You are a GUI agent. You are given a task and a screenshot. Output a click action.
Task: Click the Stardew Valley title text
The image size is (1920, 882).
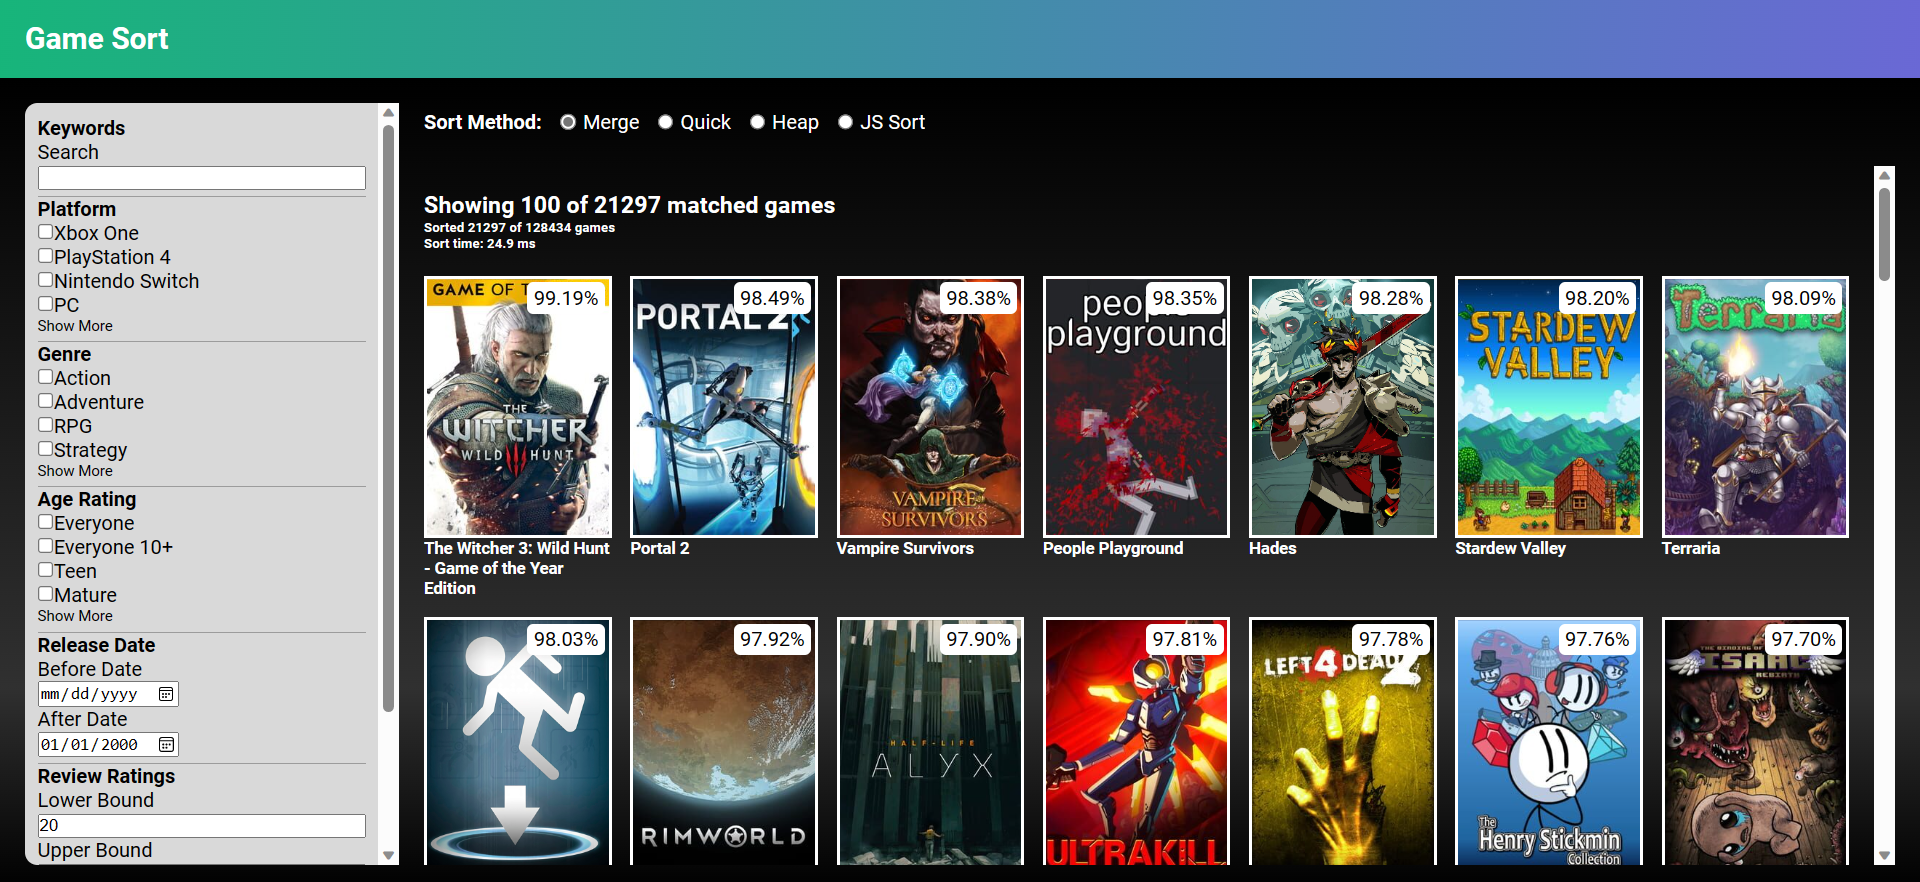pyautogui.click(x=1510, y=548)
